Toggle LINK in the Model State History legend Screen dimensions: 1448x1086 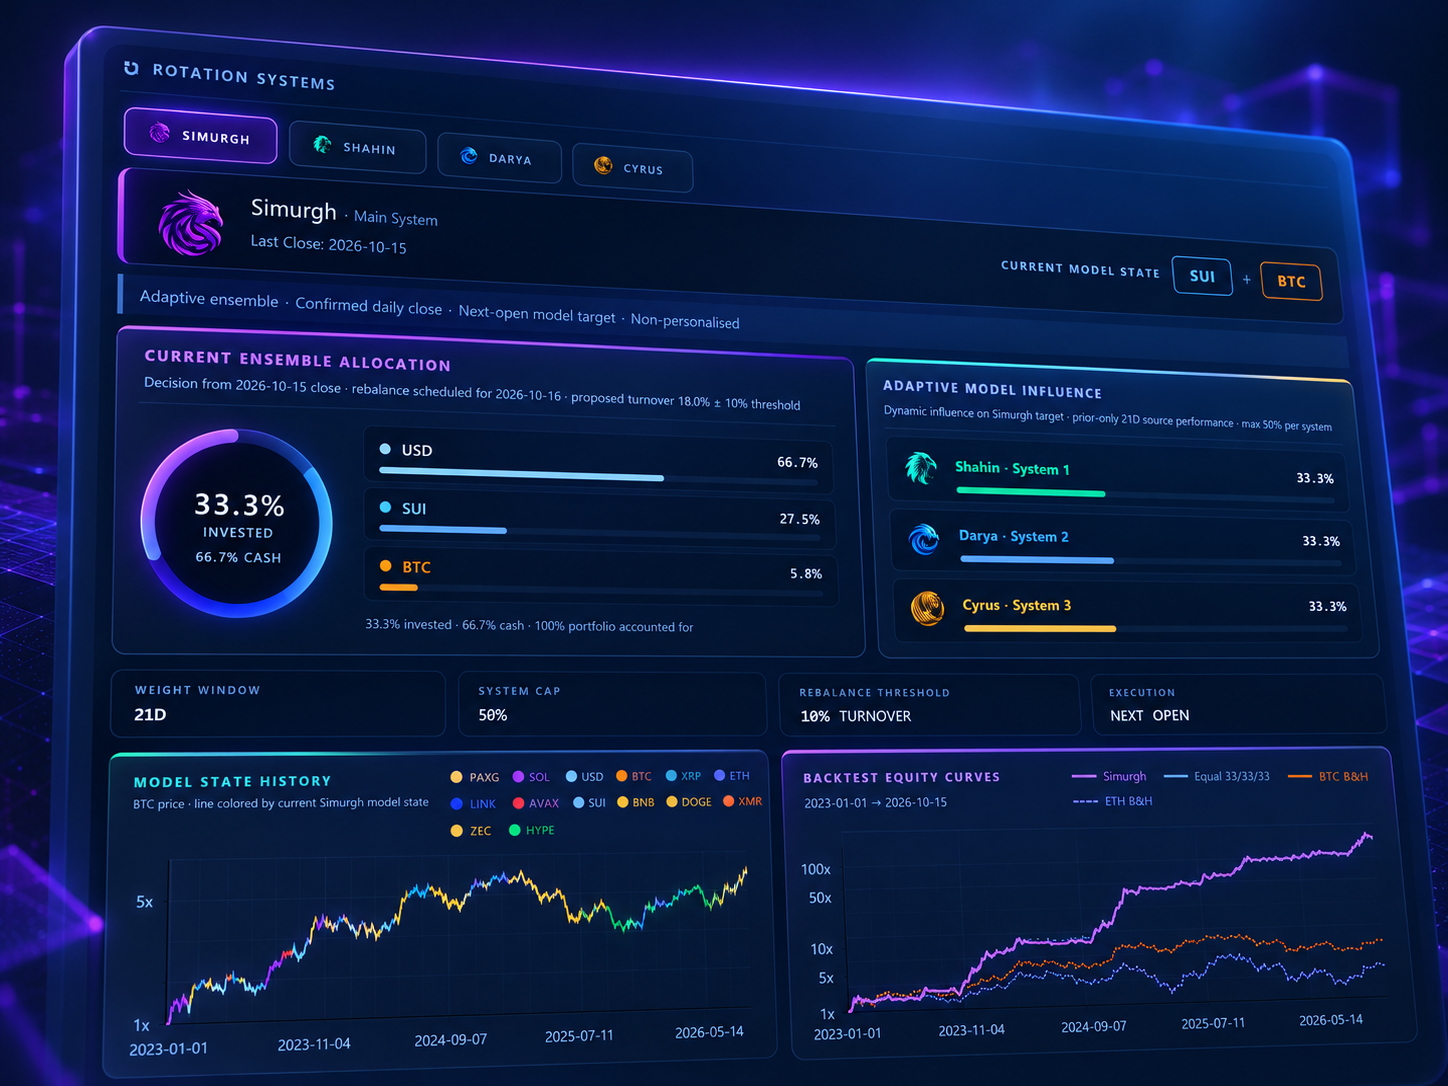click(474, 804)
